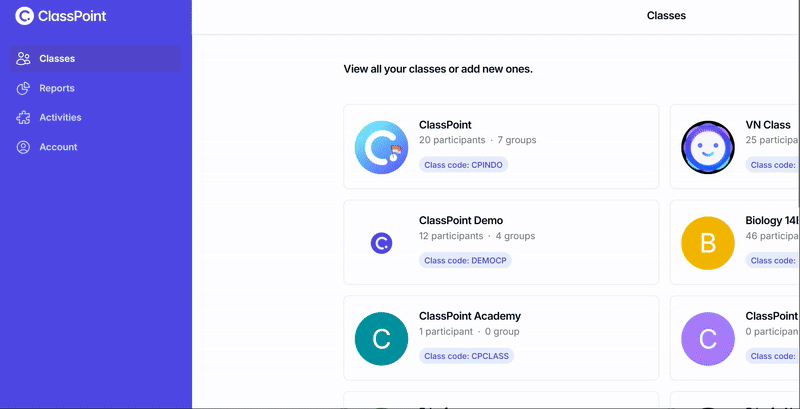Open the Activities section
Image resolution: width=800 pixels, height=409 pixels.
click(60, 118)
